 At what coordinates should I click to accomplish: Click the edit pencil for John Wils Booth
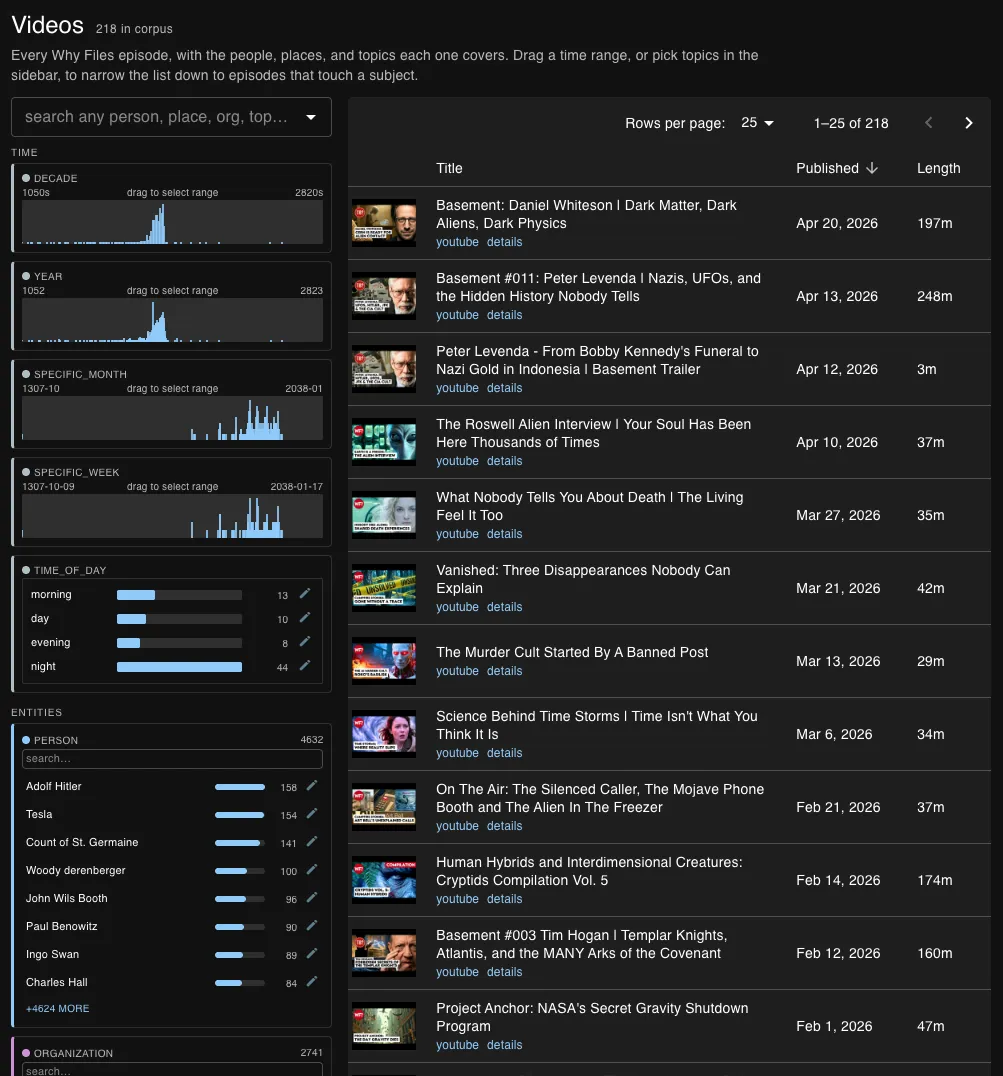tap(312, 898)
